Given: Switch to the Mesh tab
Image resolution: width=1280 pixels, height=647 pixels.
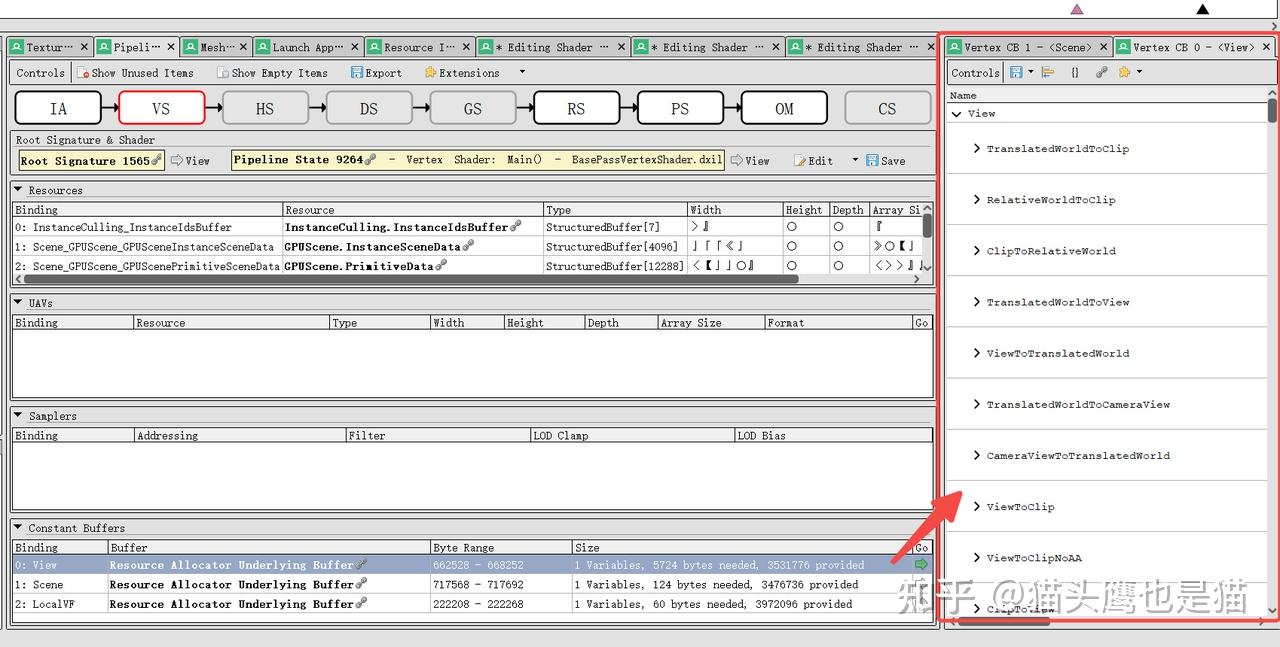Looking at the screenshot, I should click(211, 46).
